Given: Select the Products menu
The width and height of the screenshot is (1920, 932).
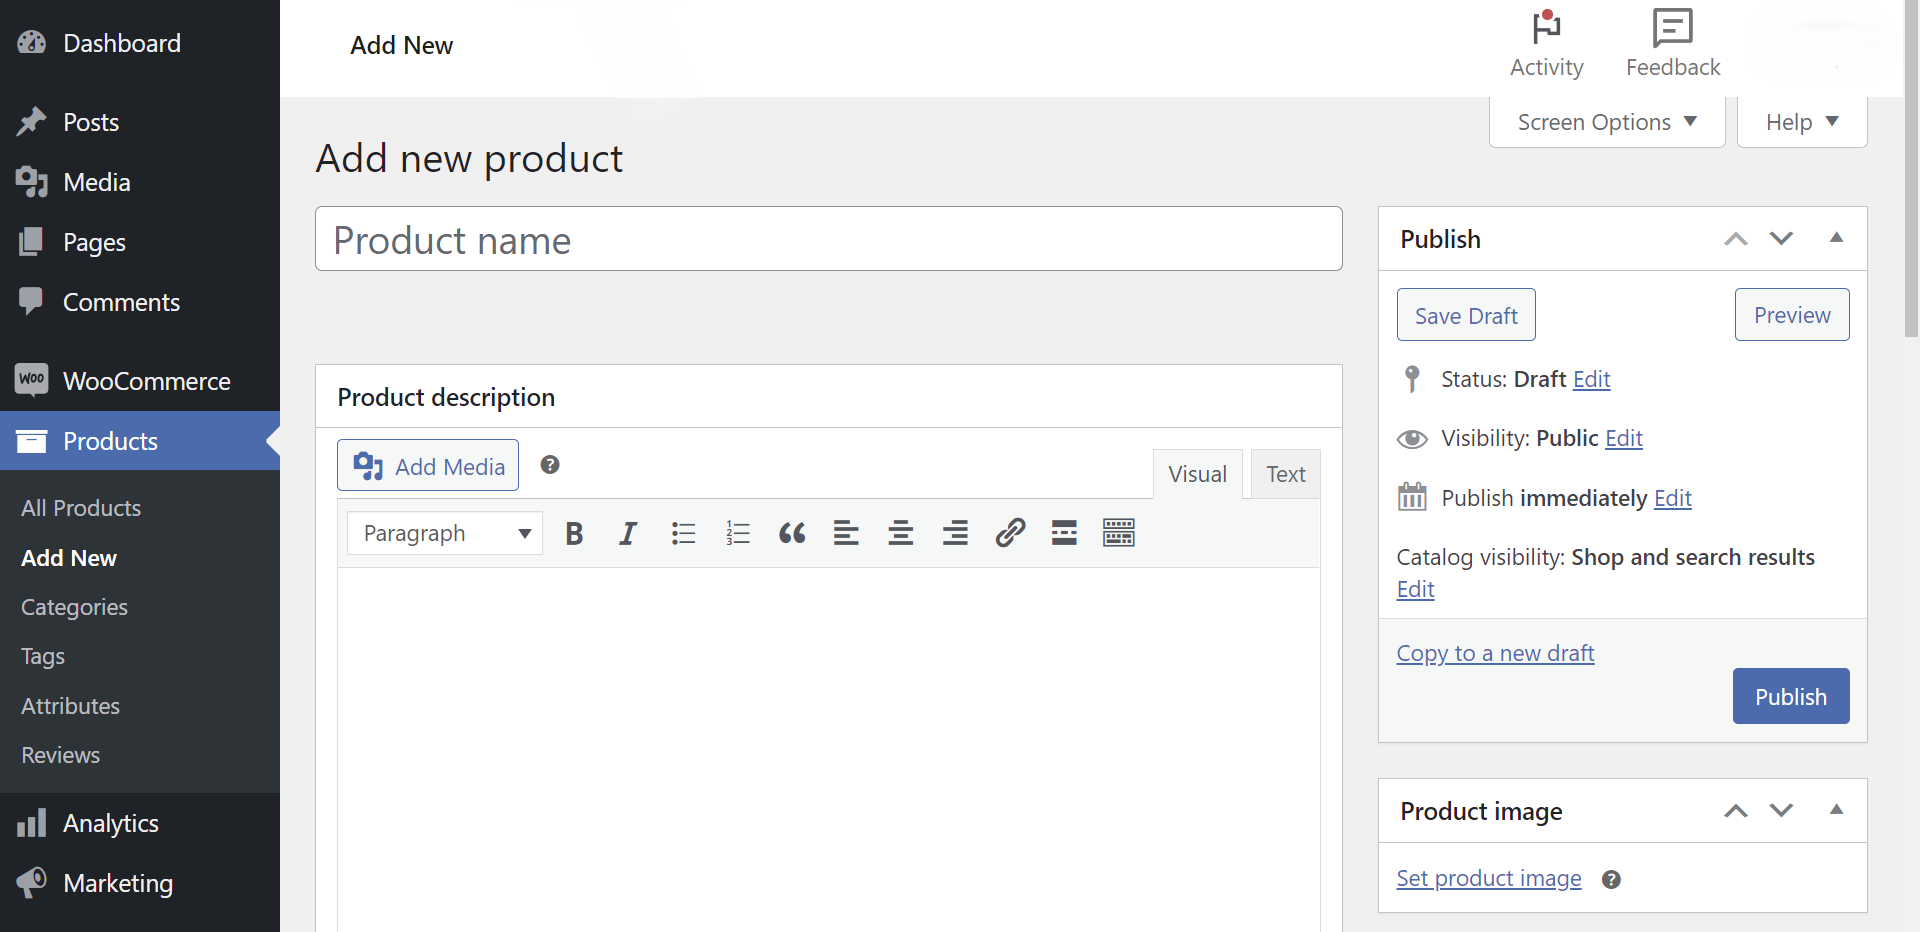Looking at the screenshot, I should click(140, 441).
